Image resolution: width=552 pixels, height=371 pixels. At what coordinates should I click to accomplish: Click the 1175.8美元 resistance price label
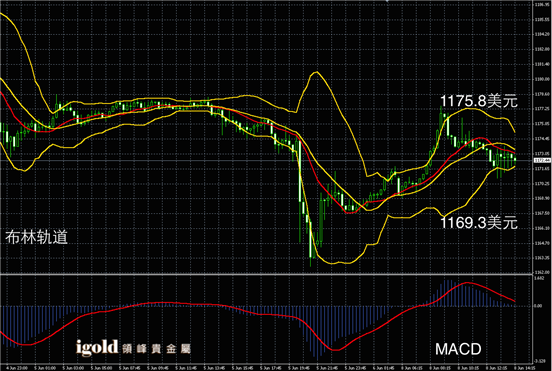click(x=479, y=101)
